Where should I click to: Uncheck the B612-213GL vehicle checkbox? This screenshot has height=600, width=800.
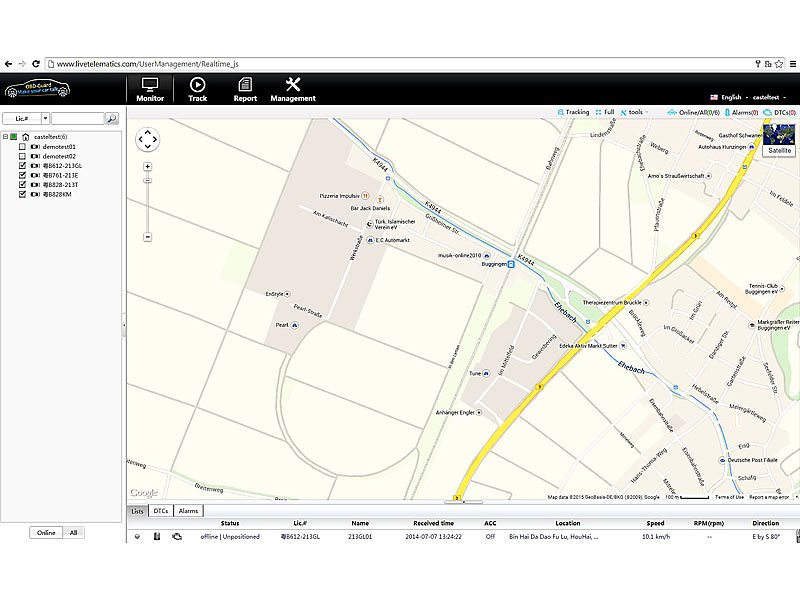point(22,166)
